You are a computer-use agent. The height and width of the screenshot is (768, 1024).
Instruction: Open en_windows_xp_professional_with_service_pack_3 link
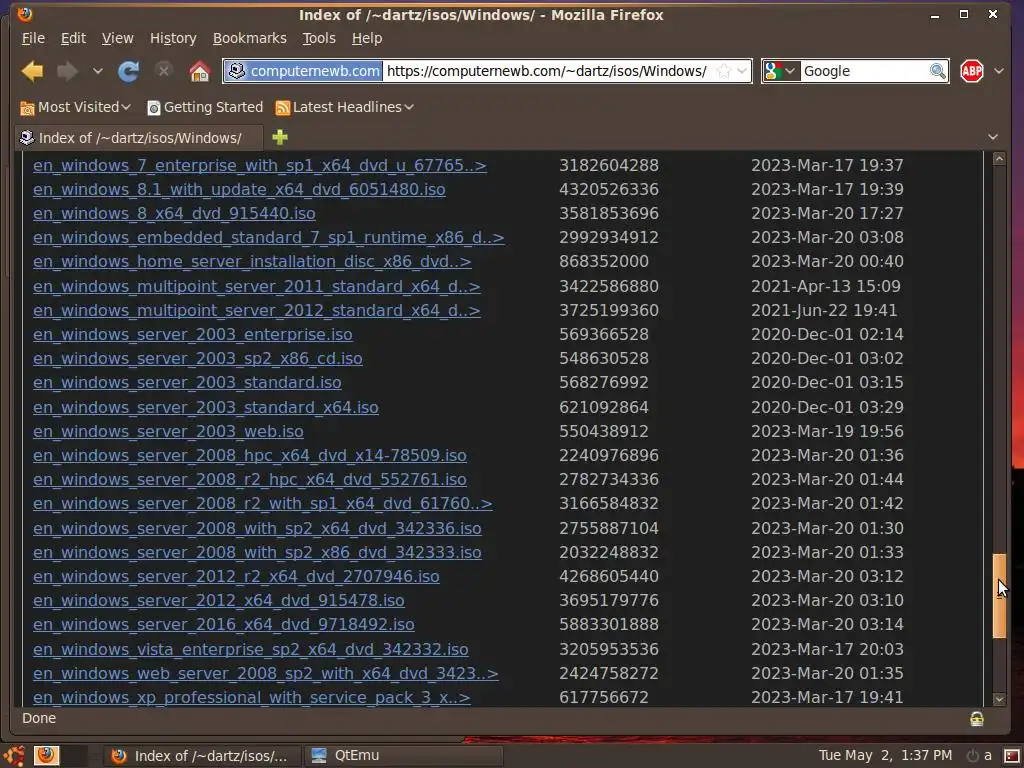251,697
